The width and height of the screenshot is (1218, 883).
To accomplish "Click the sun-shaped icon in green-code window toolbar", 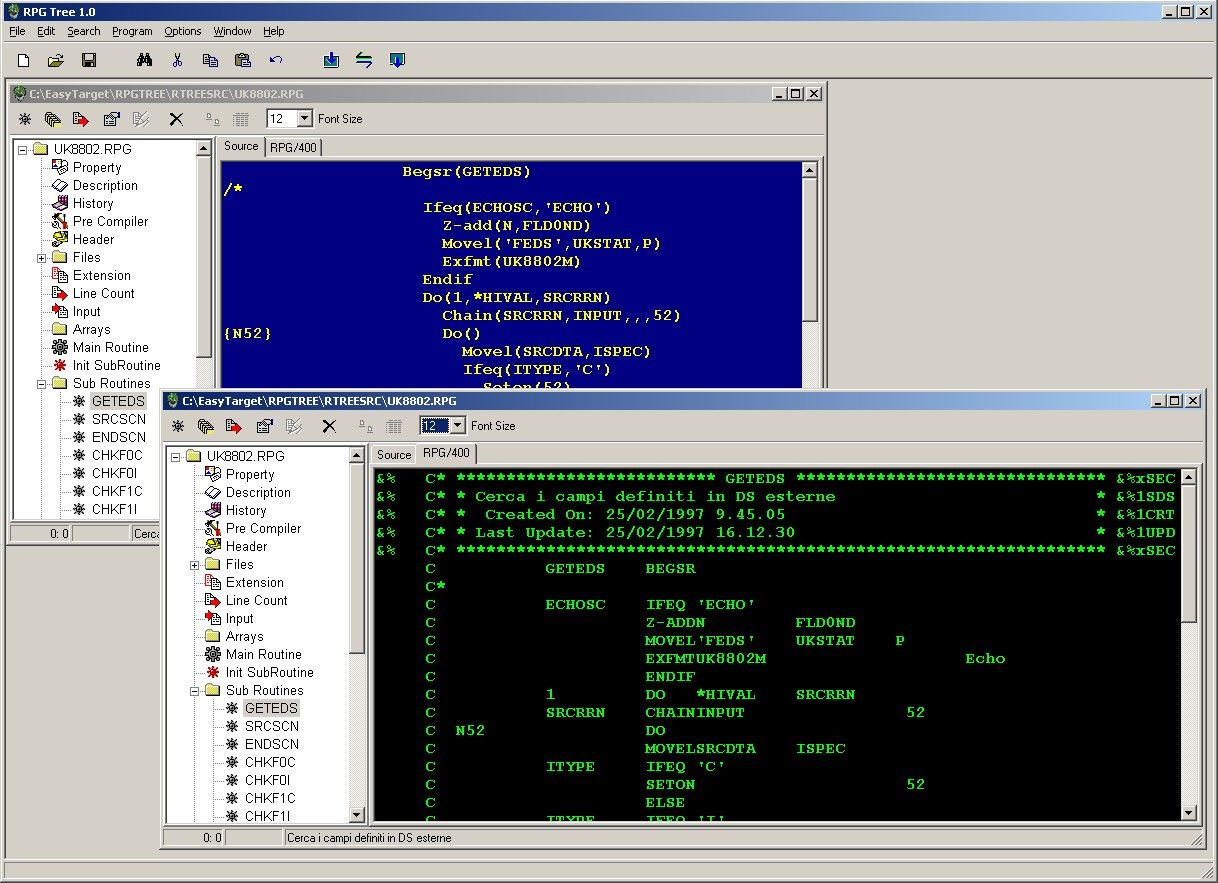I will click(177, 426).
